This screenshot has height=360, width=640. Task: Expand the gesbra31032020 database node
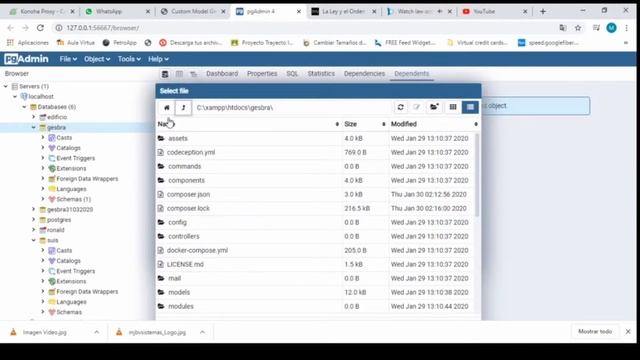(x=33, y=209)
